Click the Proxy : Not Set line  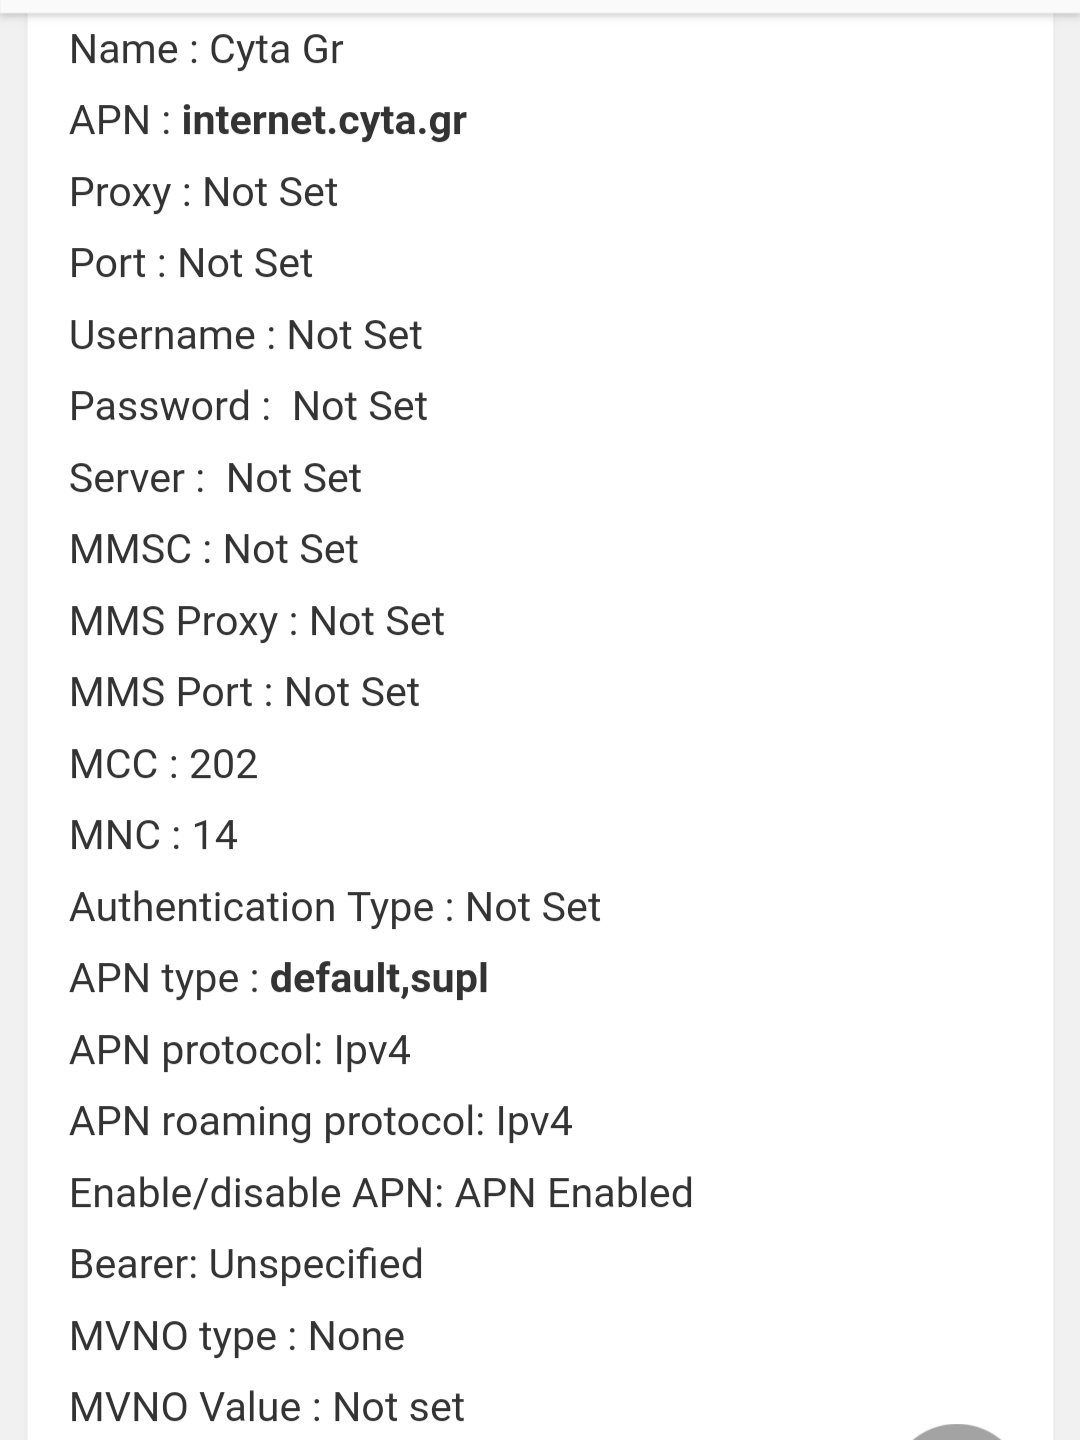click(x=203, y=192)
